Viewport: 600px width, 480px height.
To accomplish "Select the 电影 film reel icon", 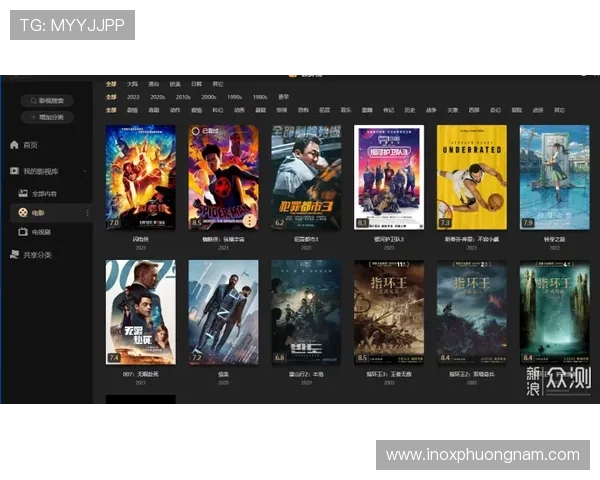I will coord(22,212).
